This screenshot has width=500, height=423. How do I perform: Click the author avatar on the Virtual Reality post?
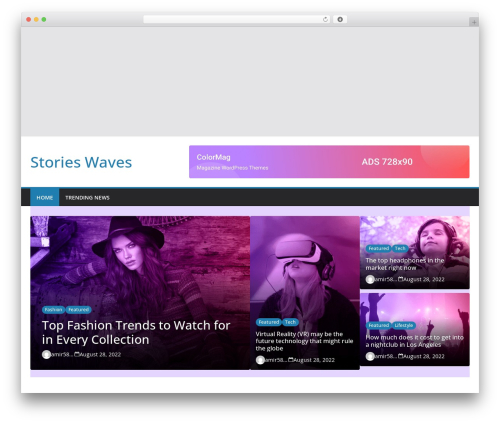[x=260, y=360]
